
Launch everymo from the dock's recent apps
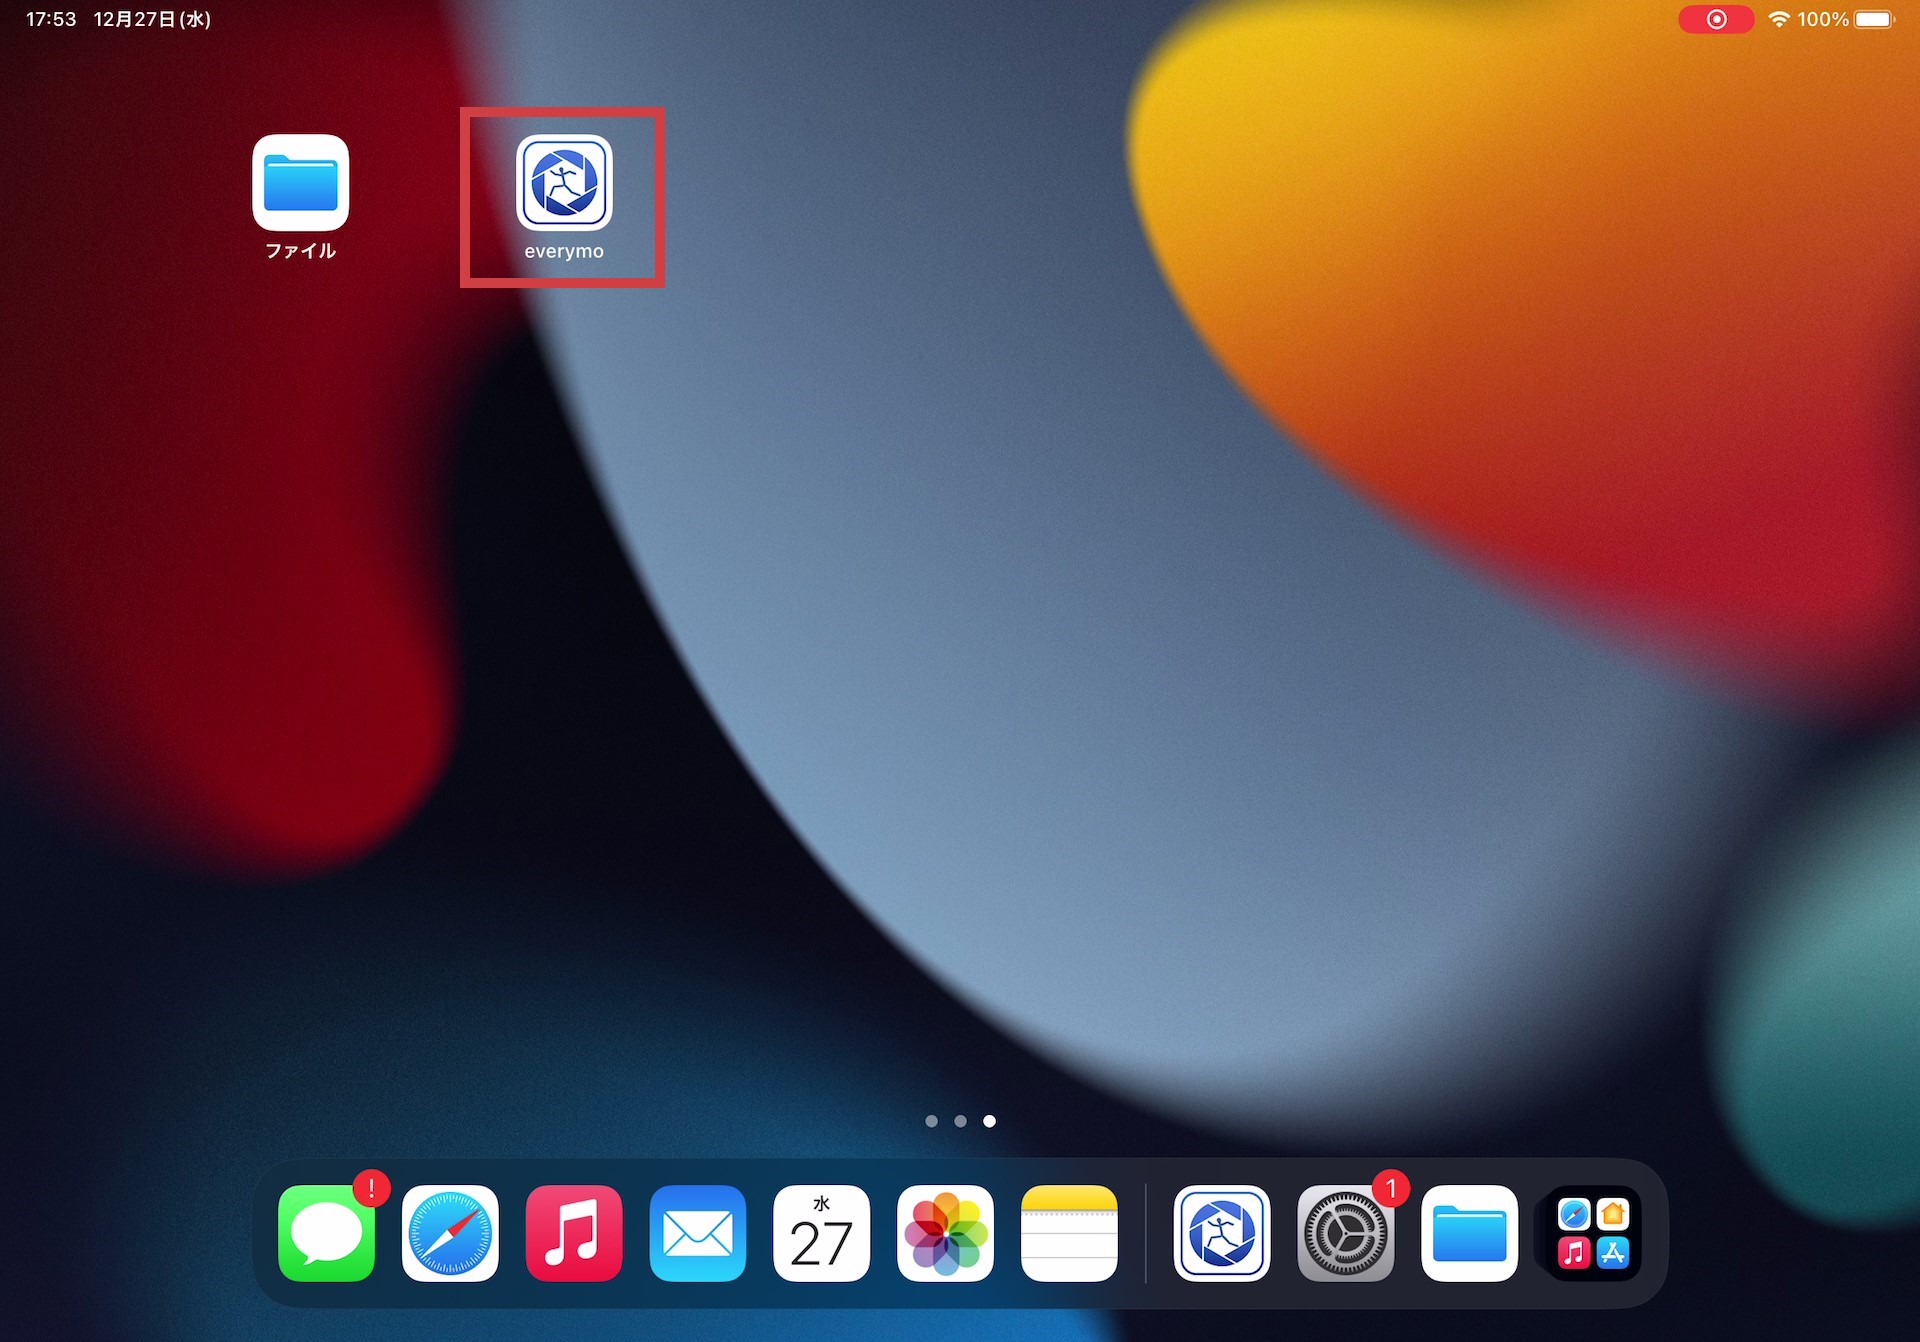(x=1222, y=1233)
